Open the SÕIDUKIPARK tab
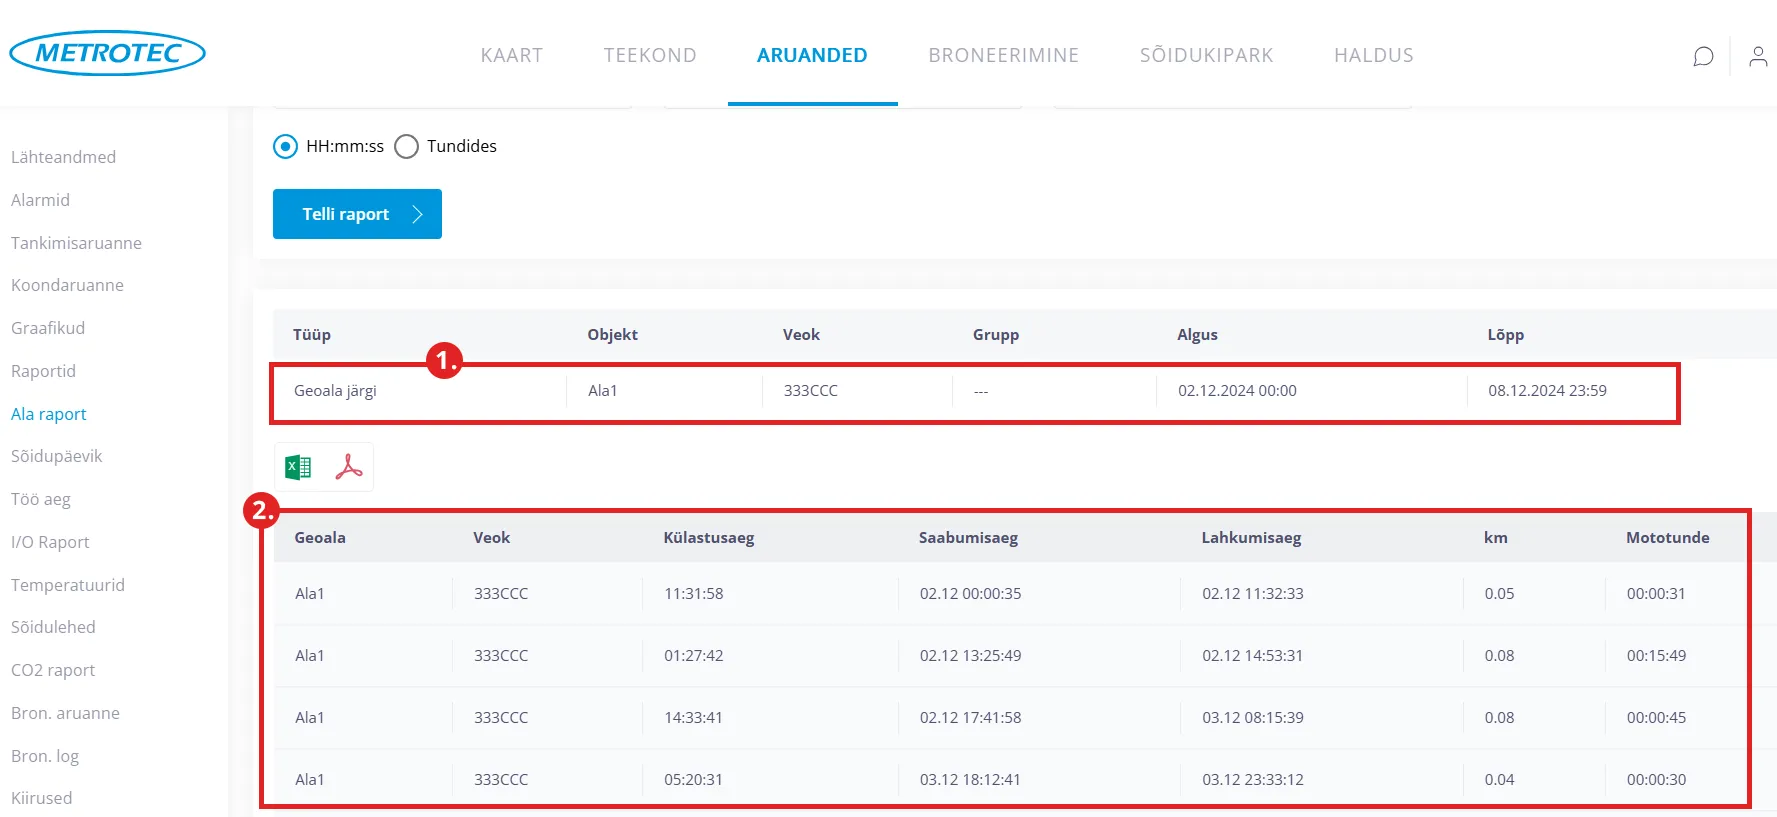 pyautogui.click(x=1206, y=55)
